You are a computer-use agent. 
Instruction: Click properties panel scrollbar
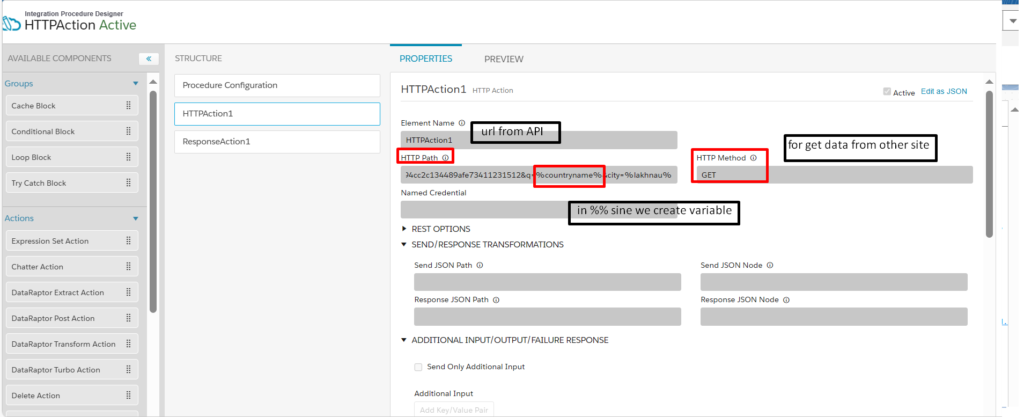click(x=989, y=163)
